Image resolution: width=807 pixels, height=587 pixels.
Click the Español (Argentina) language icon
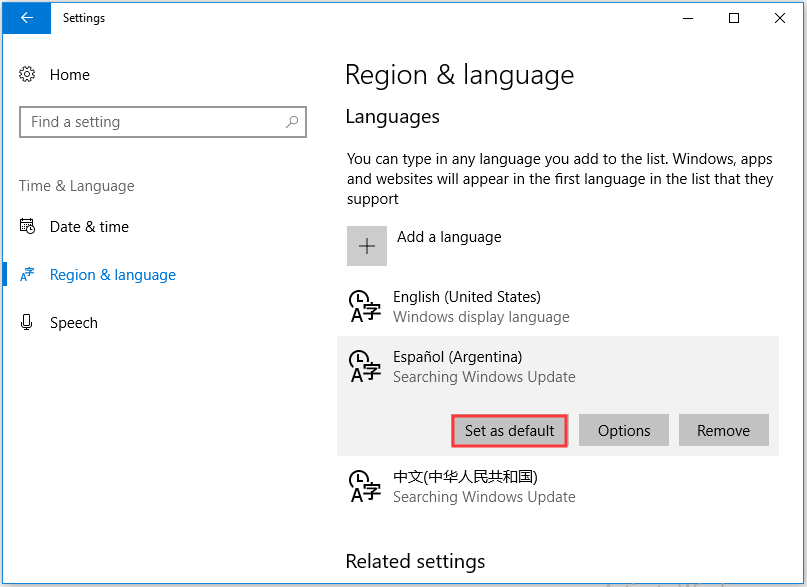(365, 367)
